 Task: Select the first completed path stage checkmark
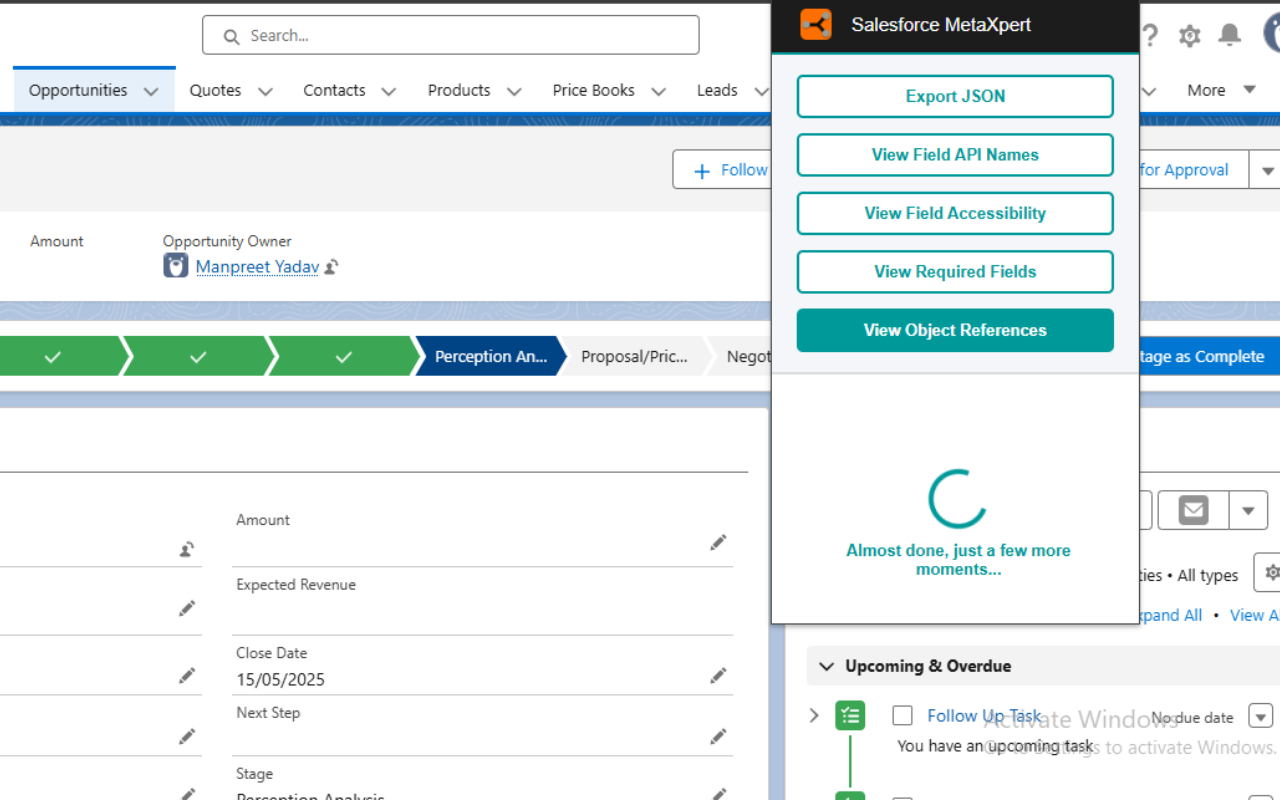pos(53,357)
